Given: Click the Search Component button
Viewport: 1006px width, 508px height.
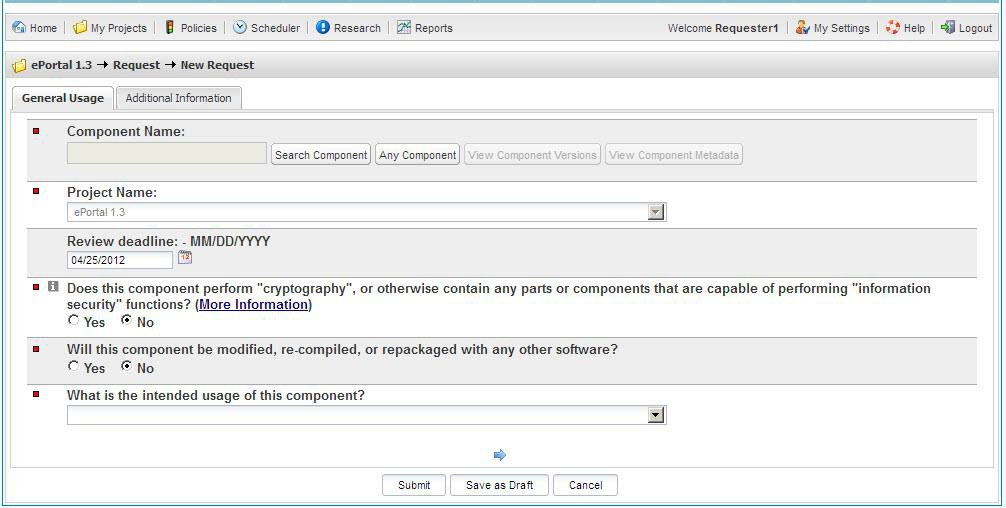Looking at the screenshot, I should click(321, 155).
